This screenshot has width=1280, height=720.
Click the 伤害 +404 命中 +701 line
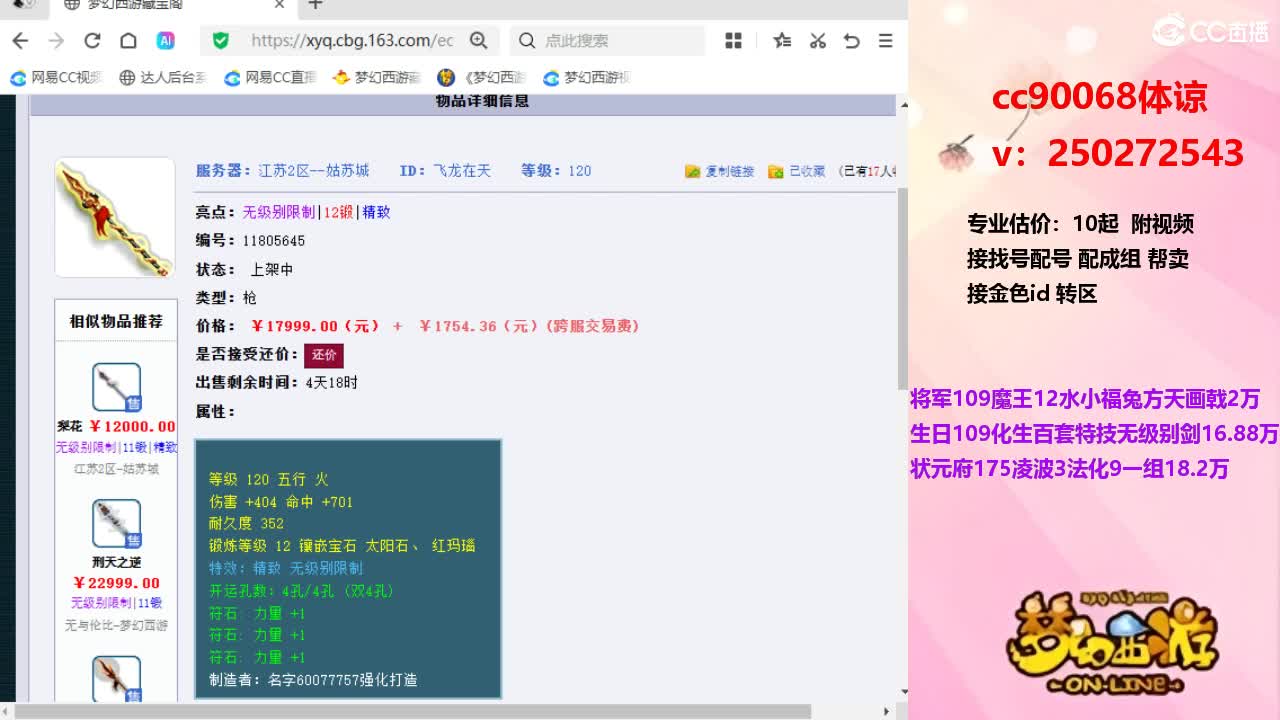point(281,502)
